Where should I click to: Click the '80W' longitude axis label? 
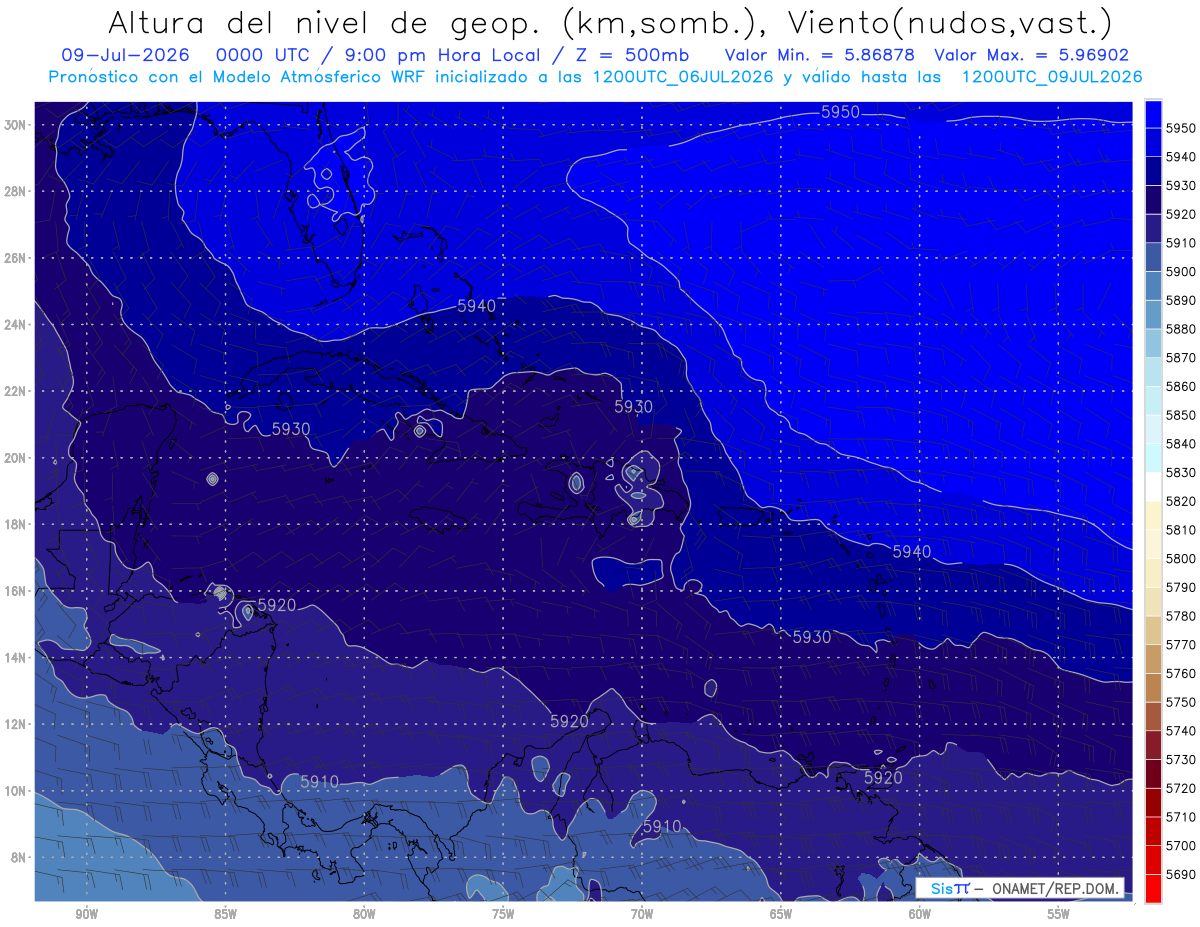click(x=364, y=914)
